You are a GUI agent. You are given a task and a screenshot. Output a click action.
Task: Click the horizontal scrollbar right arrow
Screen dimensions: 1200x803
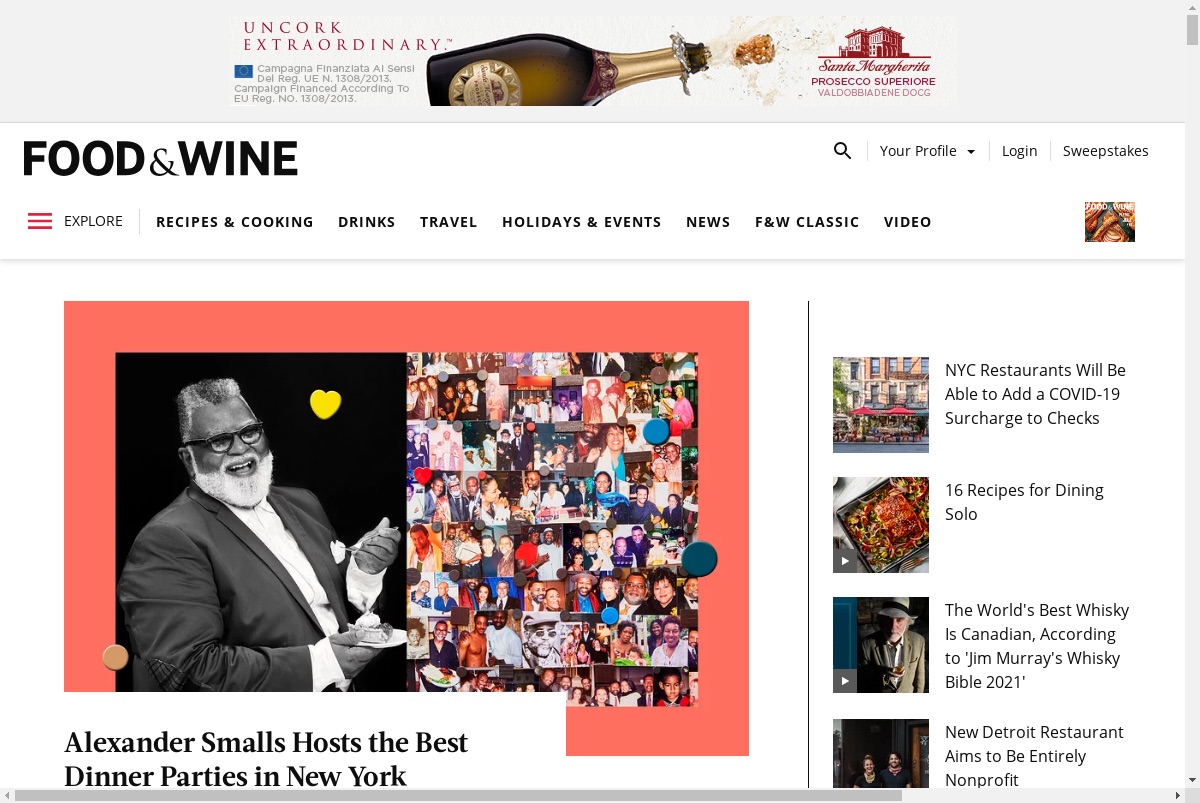(1177, 795)
